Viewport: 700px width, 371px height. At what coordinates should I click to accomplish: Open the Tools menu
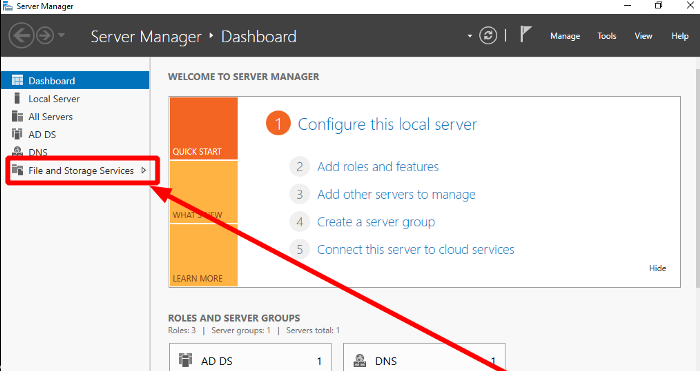click(x=607, y=36)
